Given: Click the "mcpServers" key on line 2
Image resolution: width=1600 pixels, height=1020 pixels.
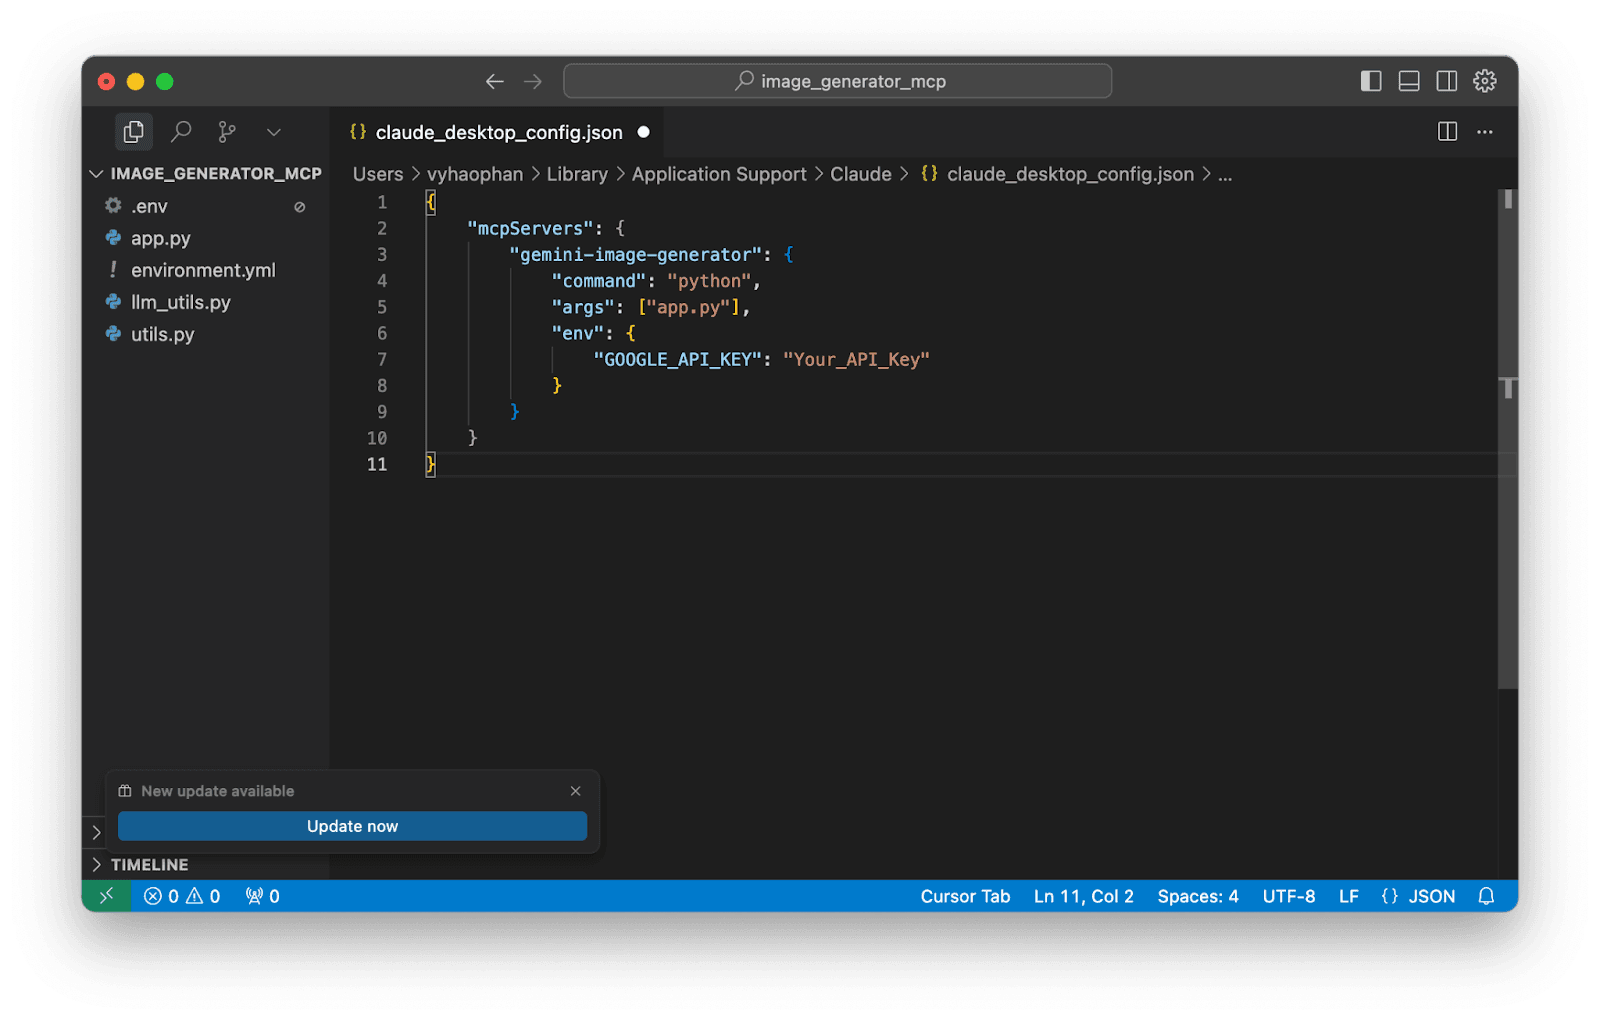Looking at the screenshot, I should click(530, 228).
